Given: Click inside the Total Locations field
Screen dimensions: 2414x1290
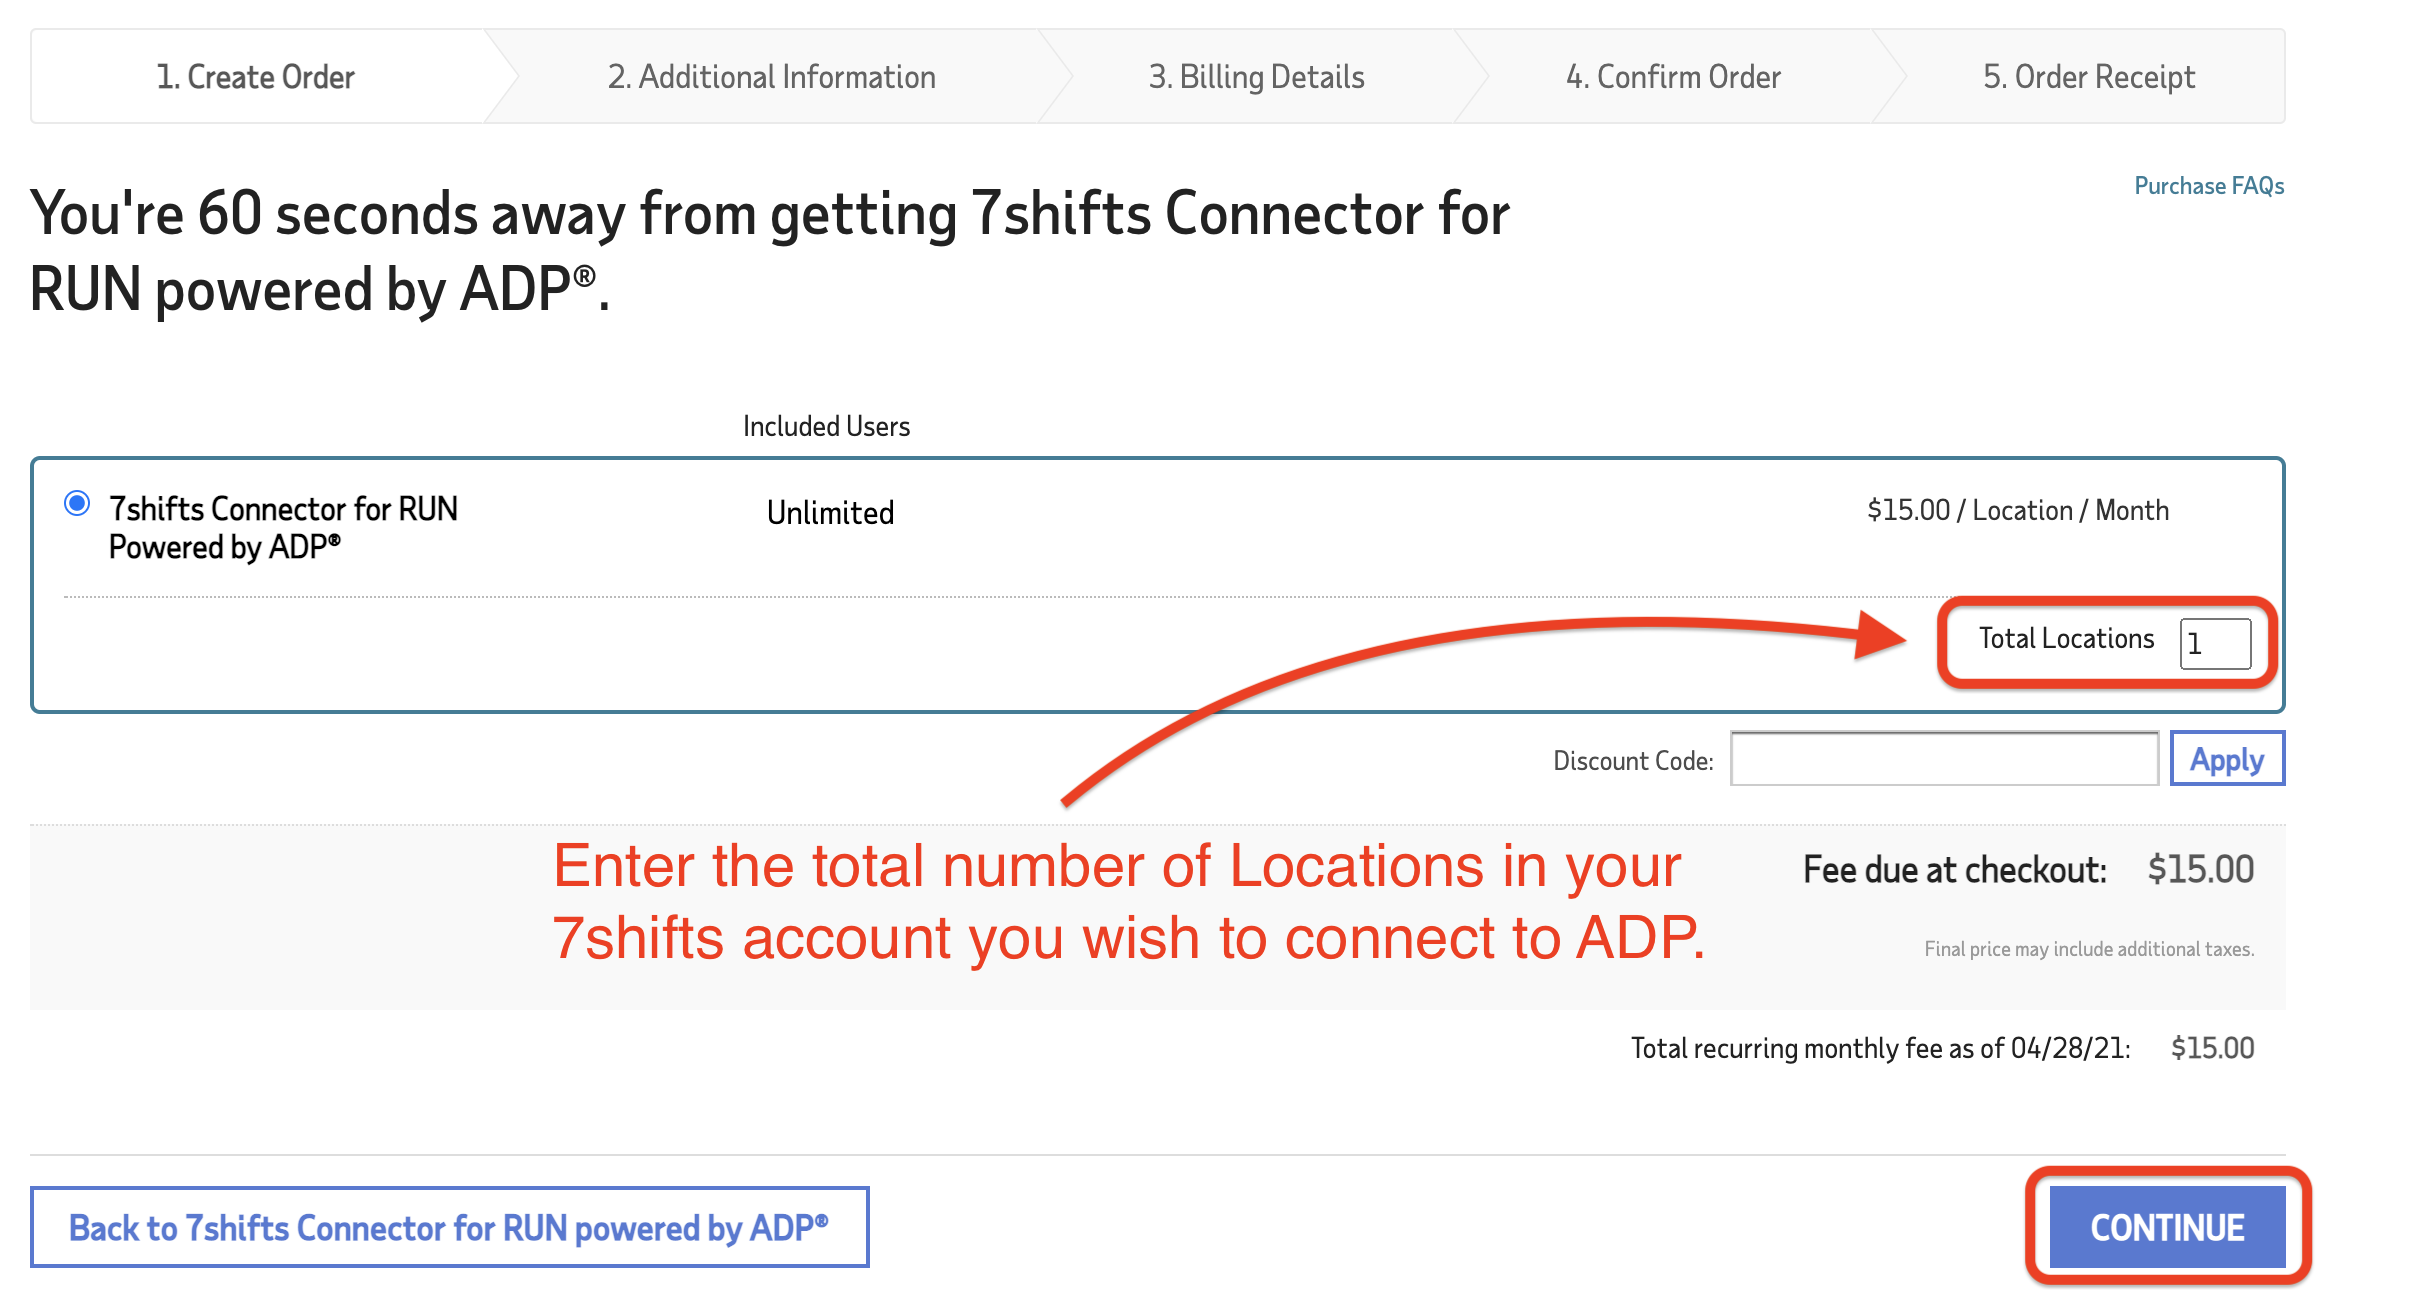Looking at the screenshot, I should click(2218, 645).
